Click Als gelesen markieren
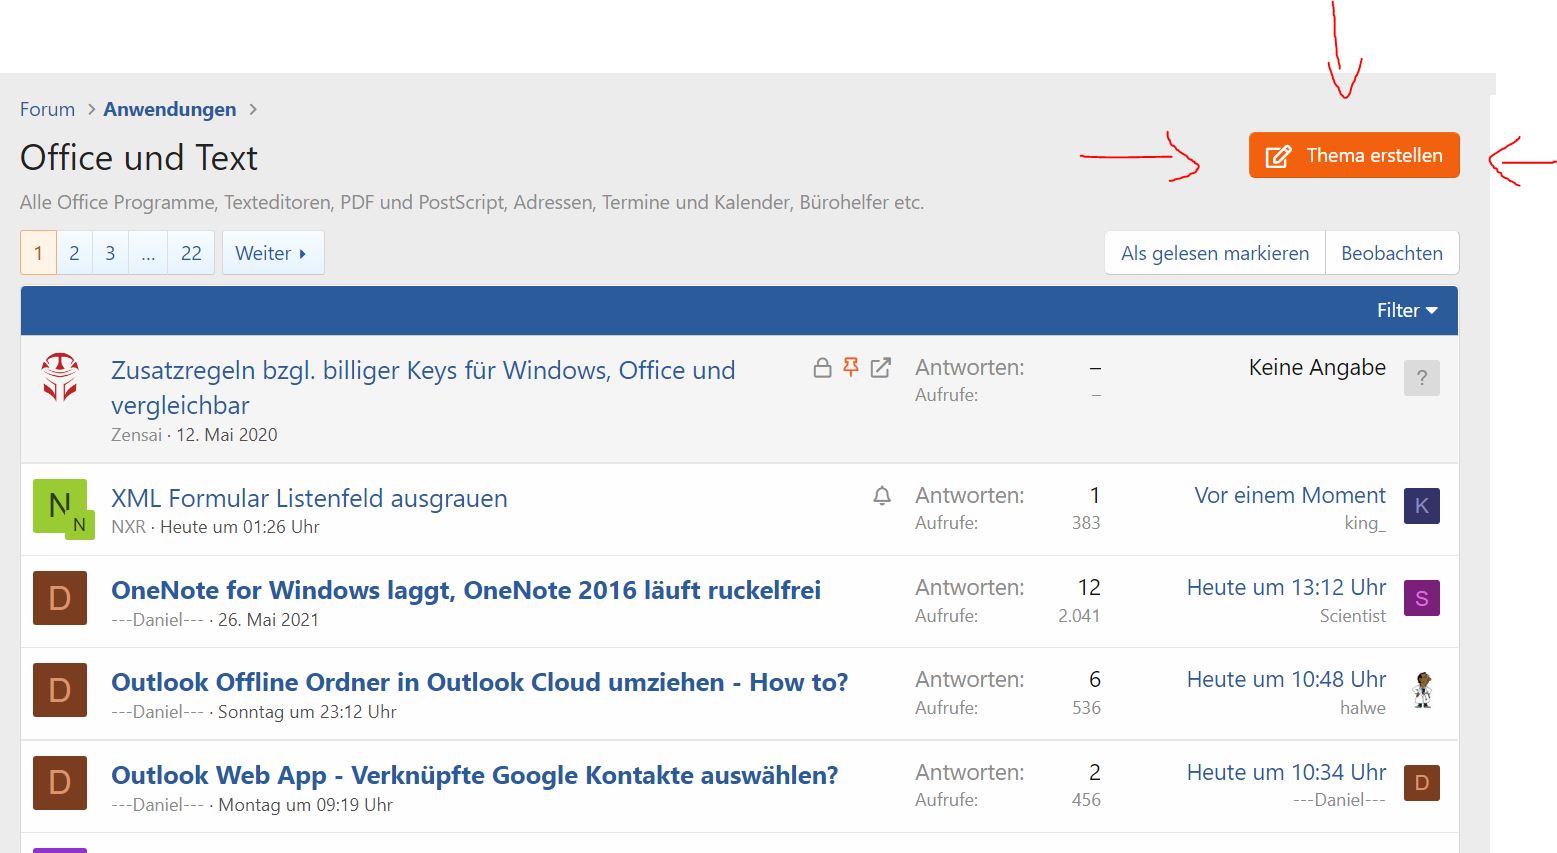The width and height of the screenshot is (1557, 853). (1214, 254)
